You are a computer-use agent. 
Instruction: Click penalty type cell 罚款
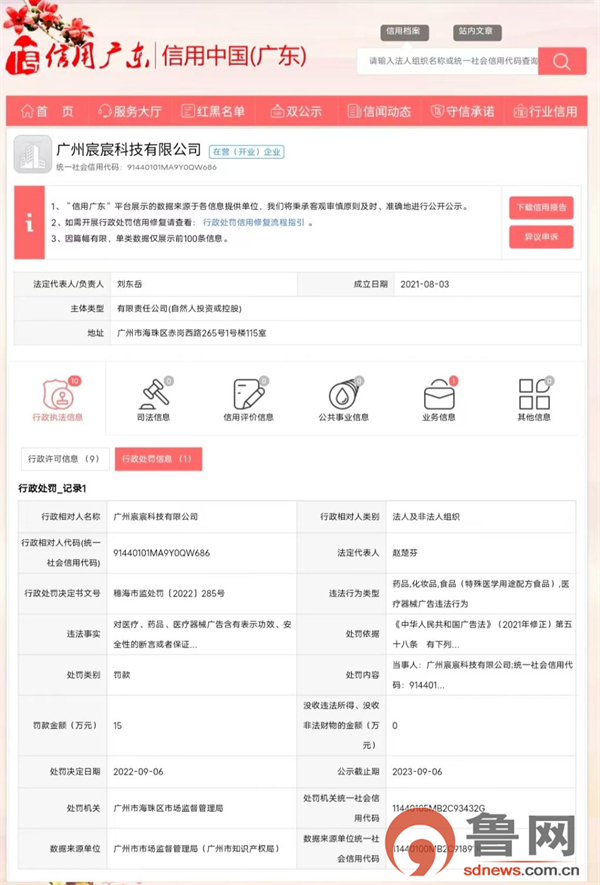(121, 674)
